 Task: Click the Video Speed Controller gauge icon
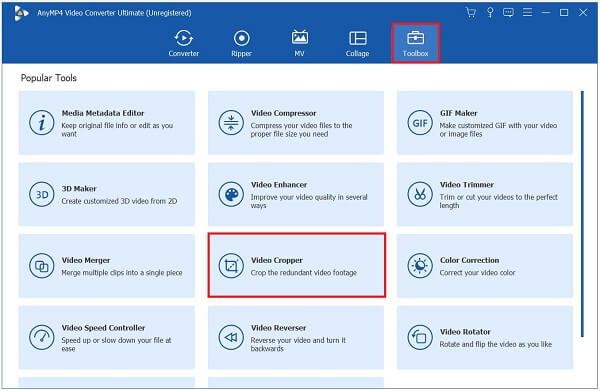point(41,337)
